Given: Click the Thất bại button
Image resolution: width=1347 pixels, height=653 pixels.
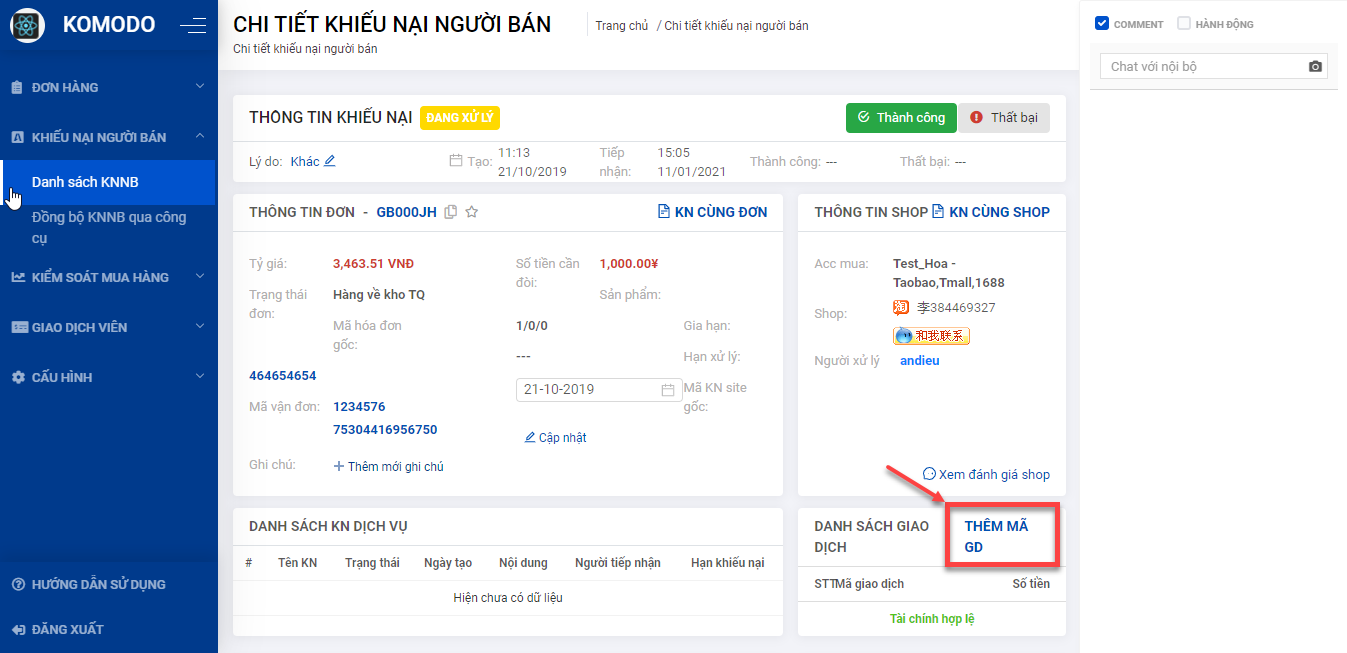Looking at the screenshot, I should click(x=1004, y=118).
